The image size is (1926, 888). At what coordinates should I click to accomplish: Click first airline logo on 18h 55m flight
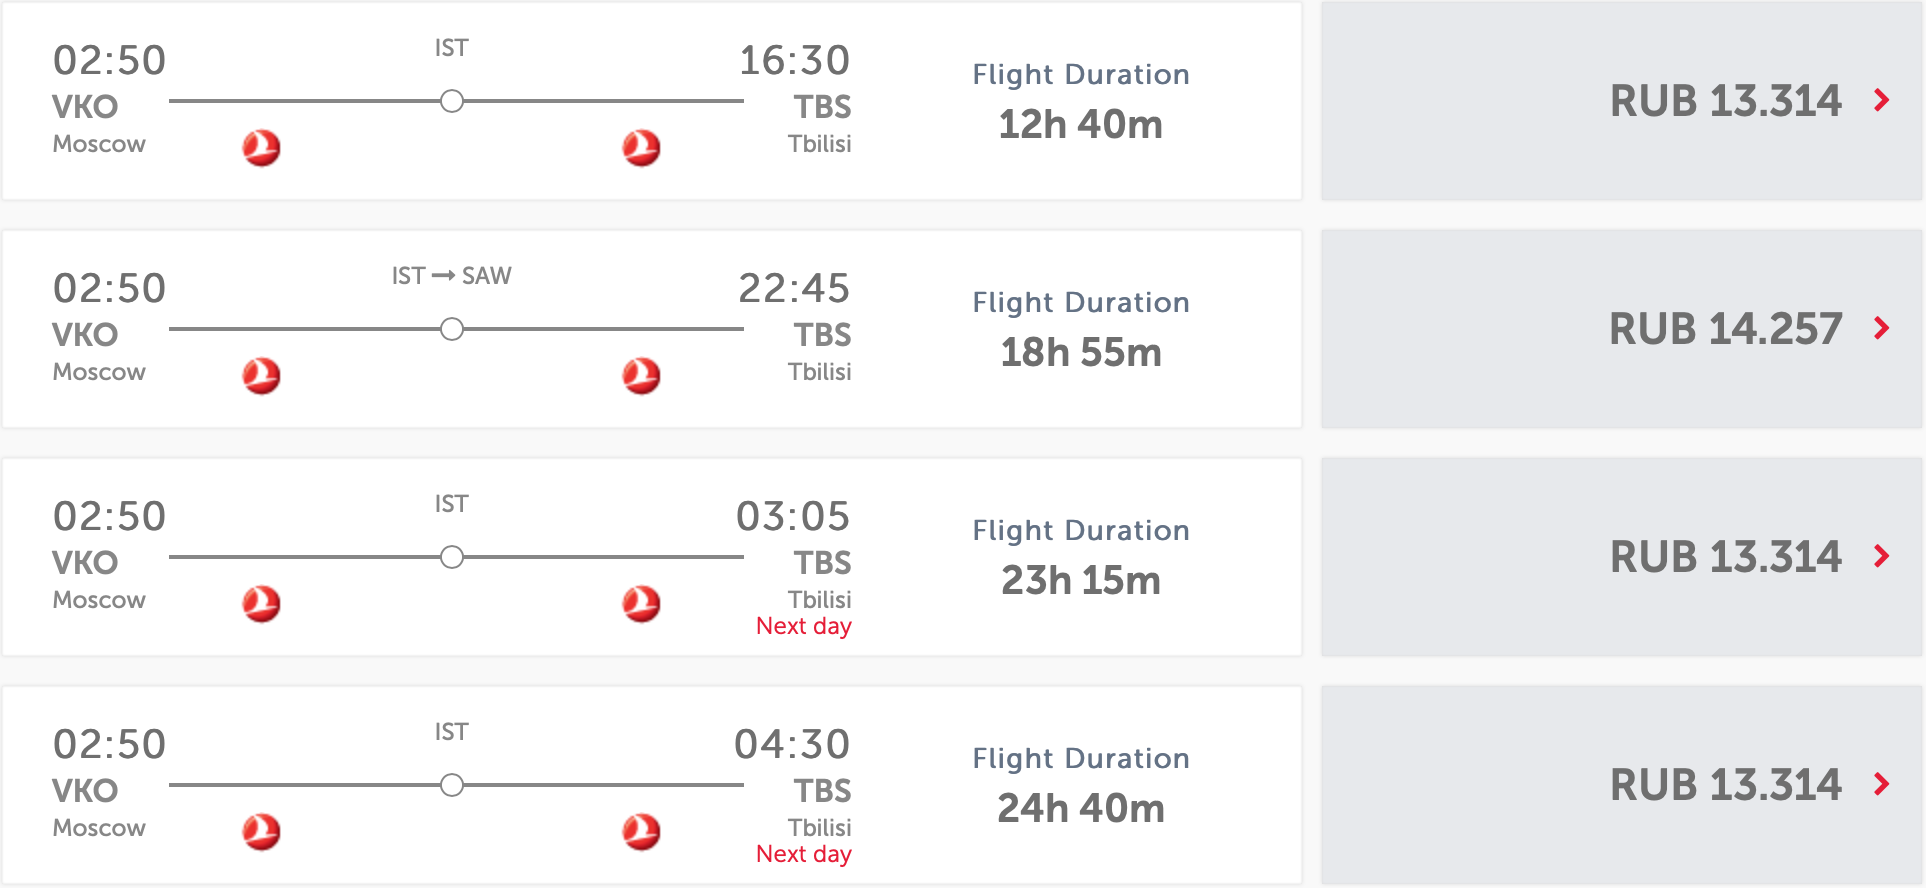click(261, 376)
